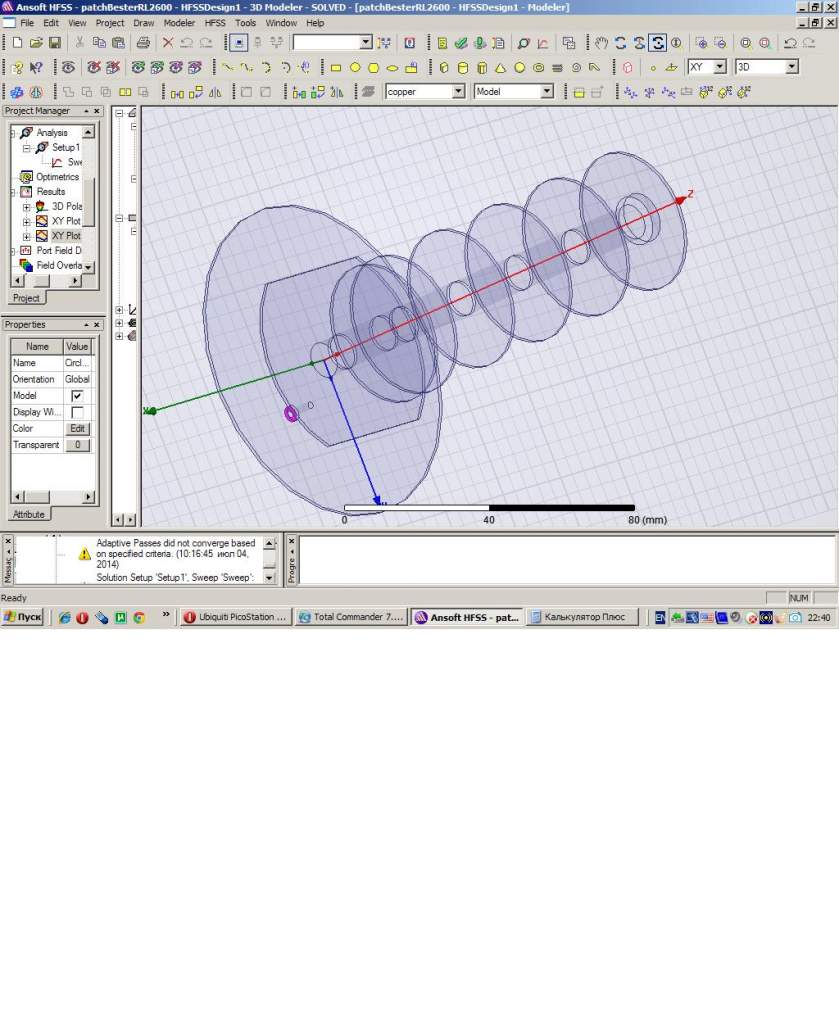
Task: Select the Draw rectangle tool
Action: pos(336,67)
